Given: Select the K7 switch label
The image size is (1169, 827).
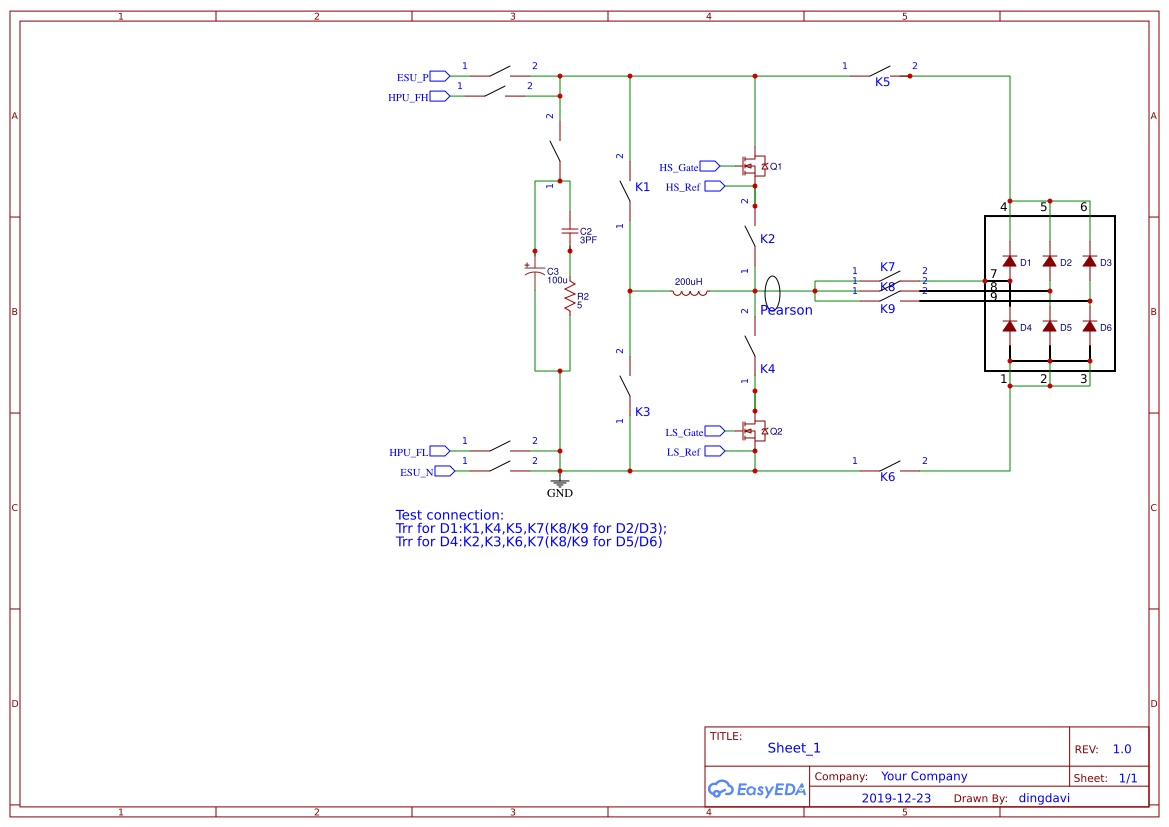Looking at the screenshot, I should coord(887,267).
